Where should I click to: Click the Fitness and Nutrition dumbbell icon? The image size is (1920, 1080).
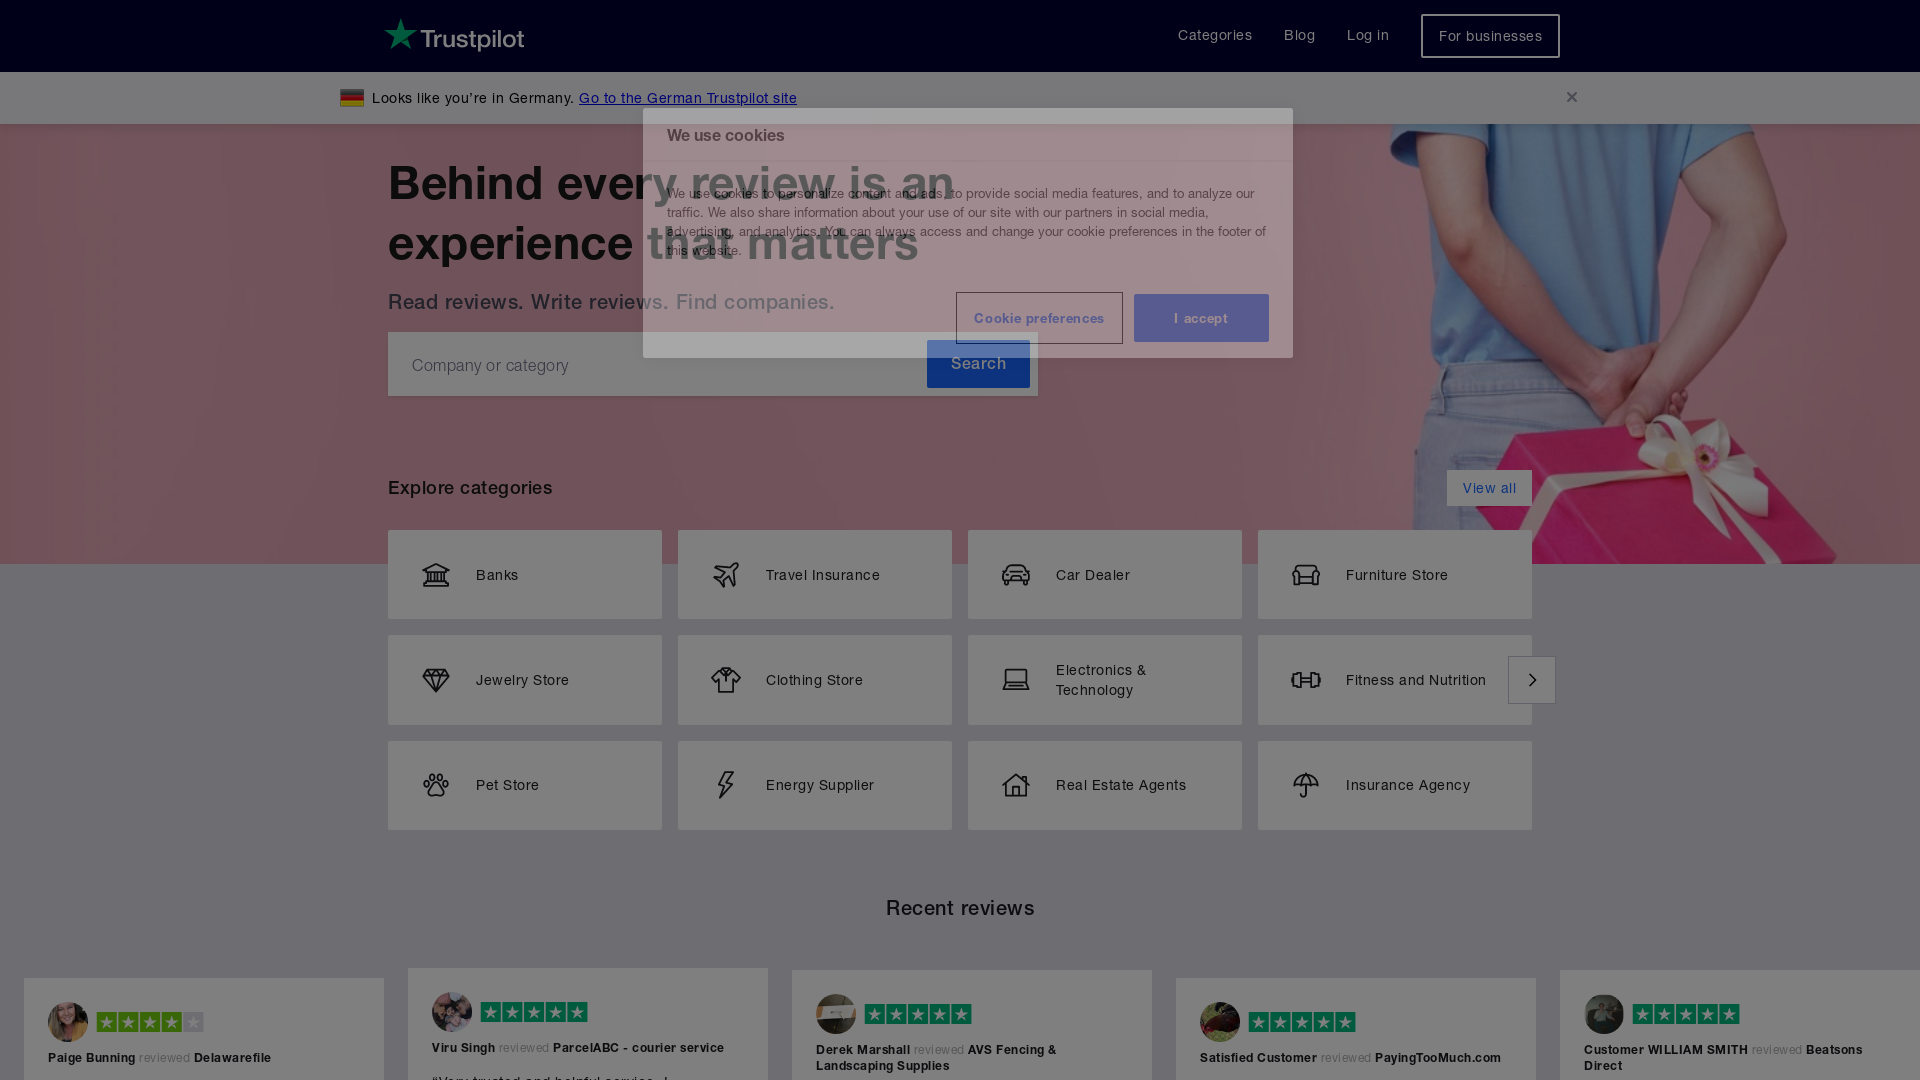[1306, 680]
